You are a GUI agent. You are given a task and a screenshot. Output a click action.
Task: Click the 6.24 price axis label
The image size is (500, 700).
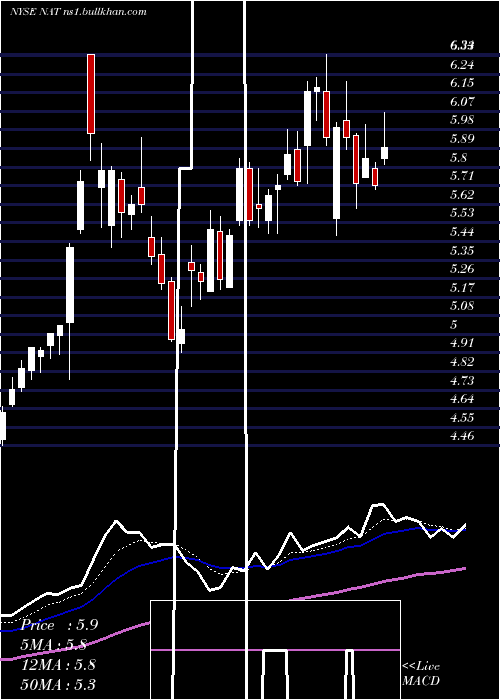pyautogui.click(x=462, y=65)
